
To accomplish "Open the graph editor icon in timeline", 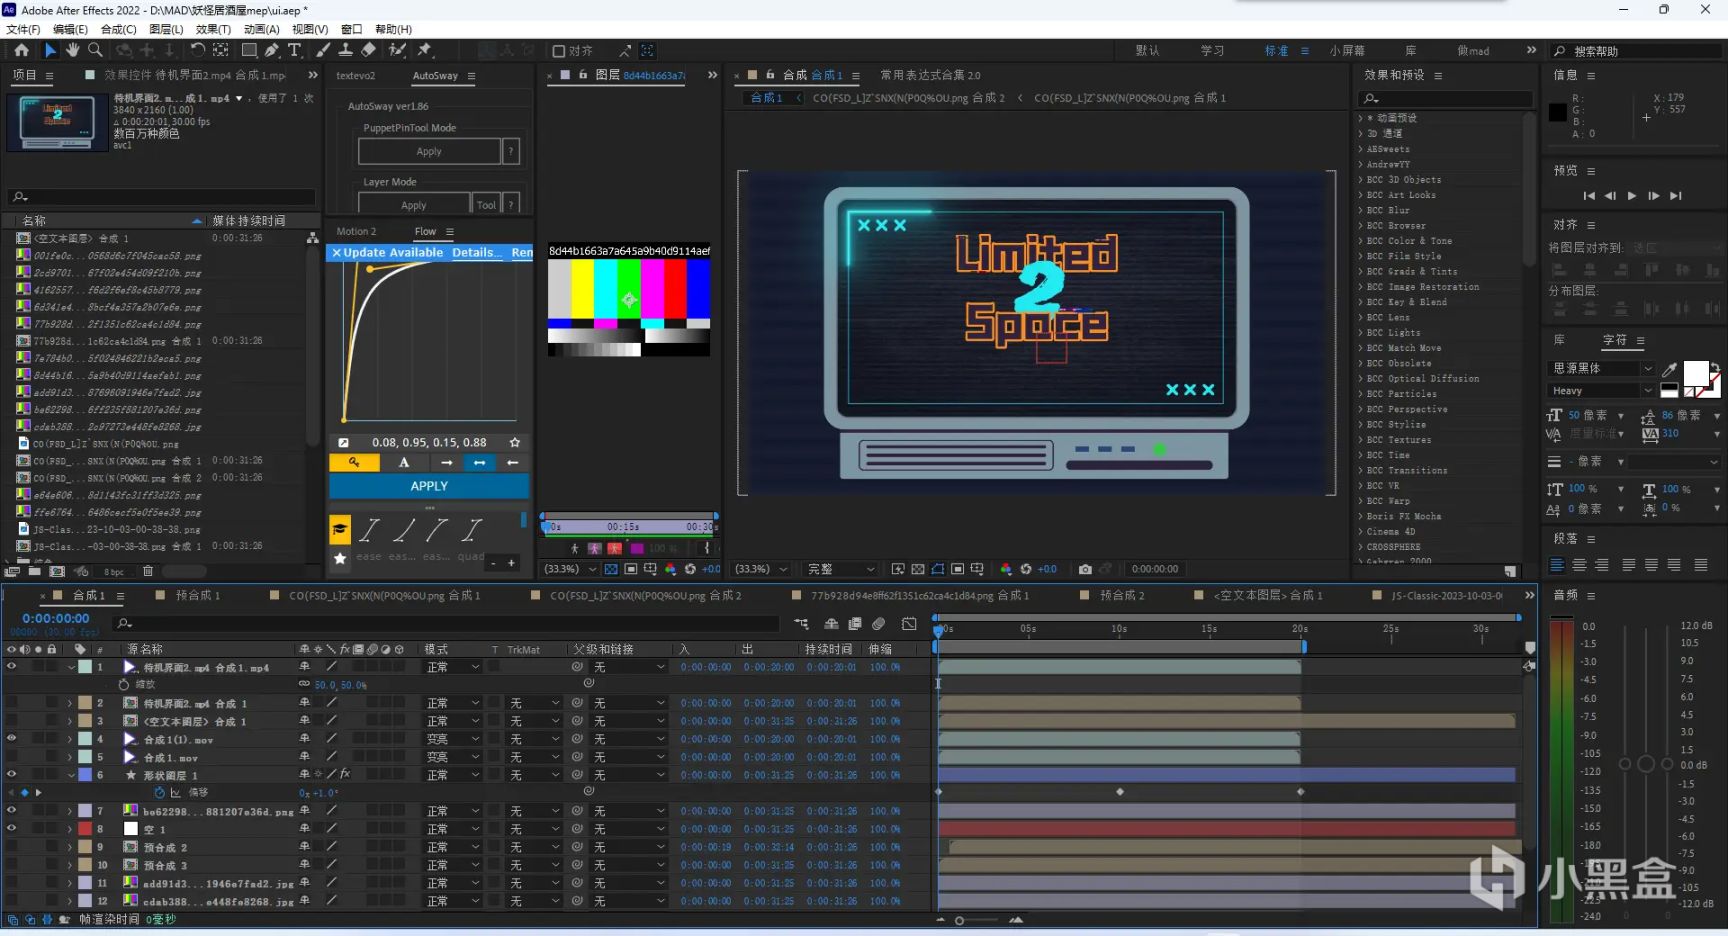I will [909, 623].
